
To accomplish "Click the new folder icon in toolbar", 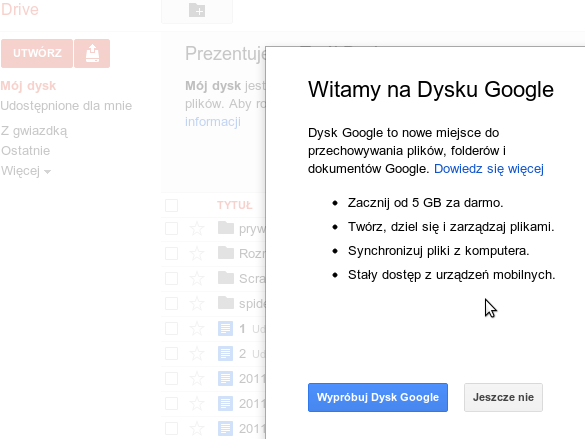I will (197, 10).
